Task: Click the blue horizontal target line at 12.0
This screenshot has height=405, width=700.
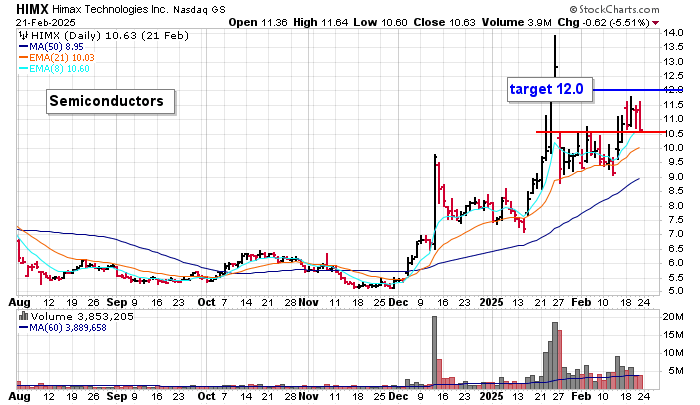Action: pos(638,90)
